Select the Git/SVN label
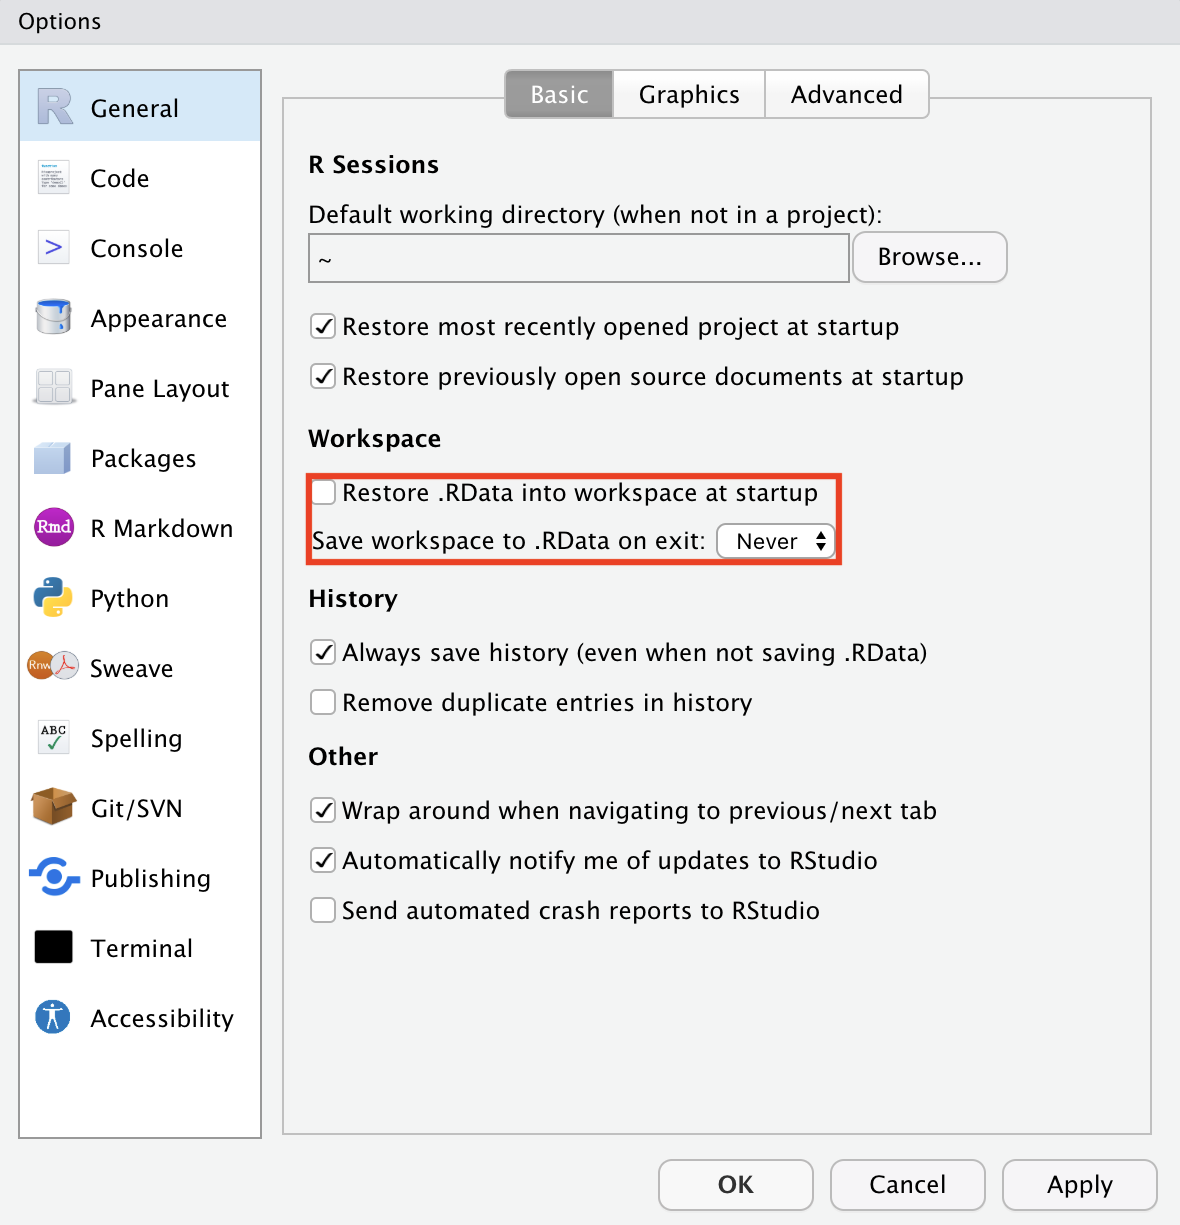The image size is (1180, 1225). (x=137, y=808)
